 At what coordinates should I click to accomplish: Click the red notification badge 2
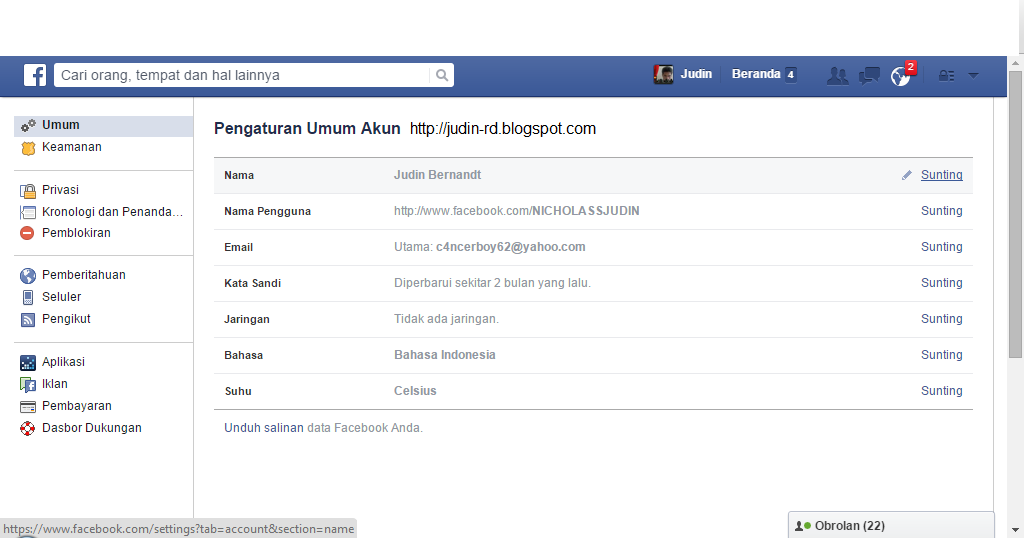910,67
